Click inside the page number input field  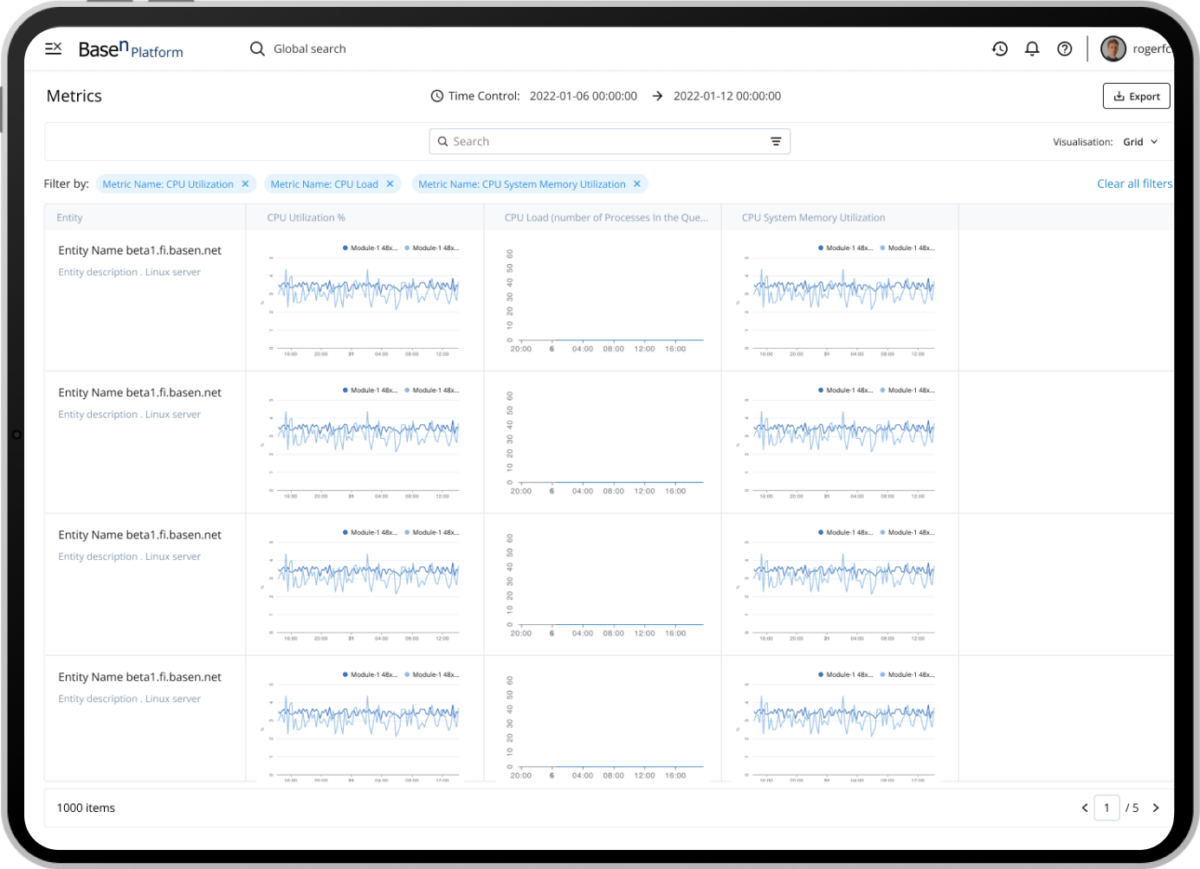click(x=1107, y=808)
